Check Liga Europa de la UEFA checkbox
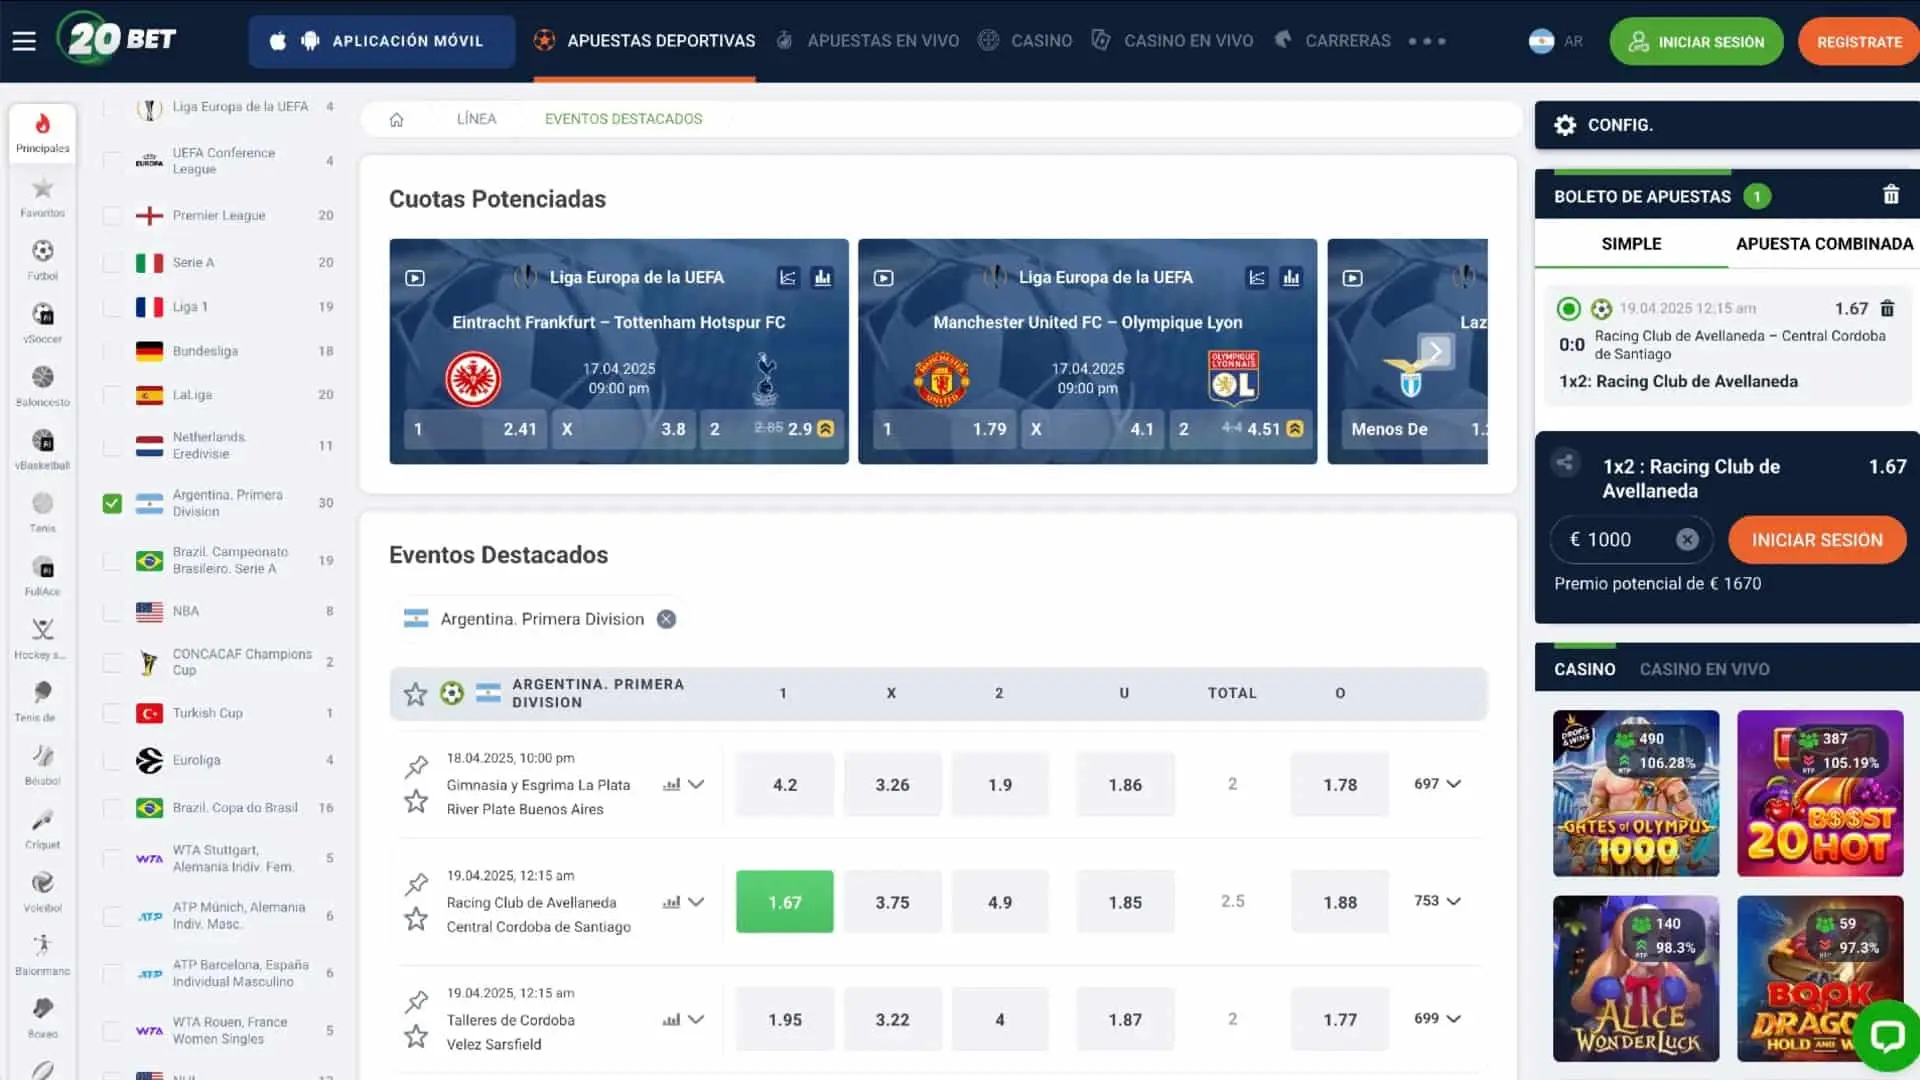 pyautogui.click(x=112, y=107)
